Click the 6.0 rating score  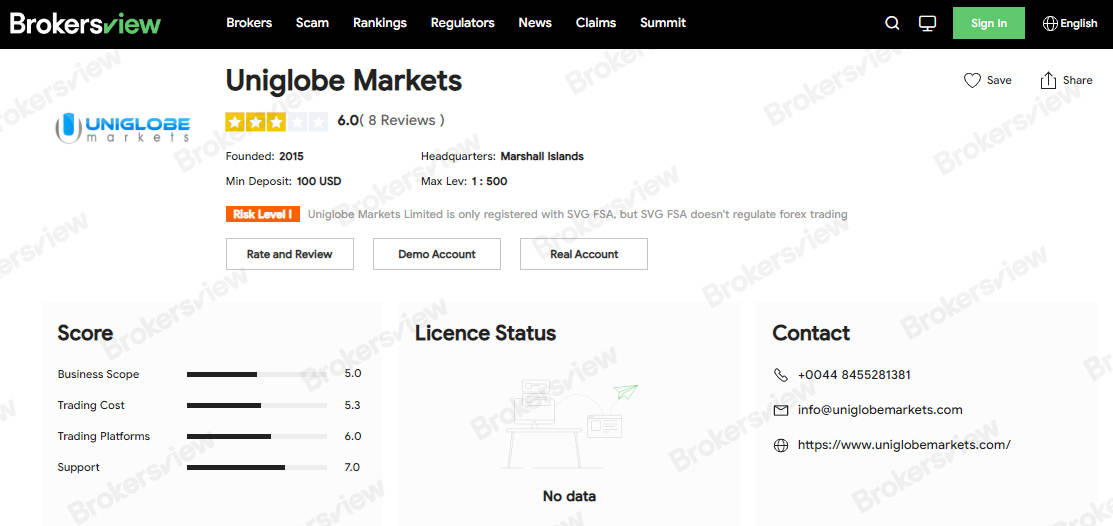click(348, 121)
